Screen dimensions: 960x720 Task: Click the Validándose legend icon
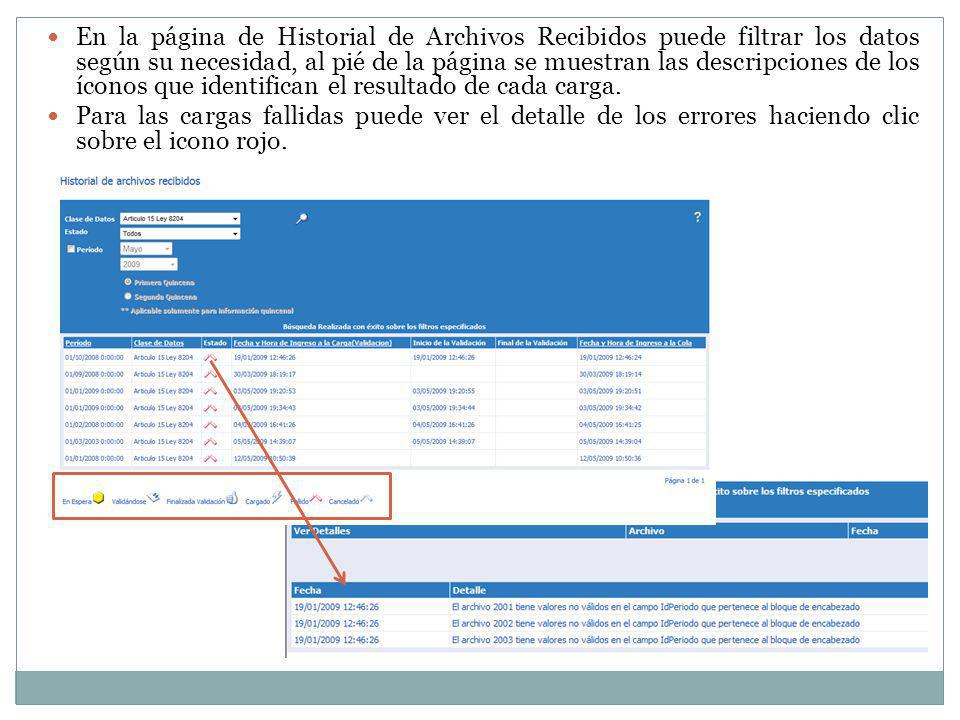[x=154, y=498]
